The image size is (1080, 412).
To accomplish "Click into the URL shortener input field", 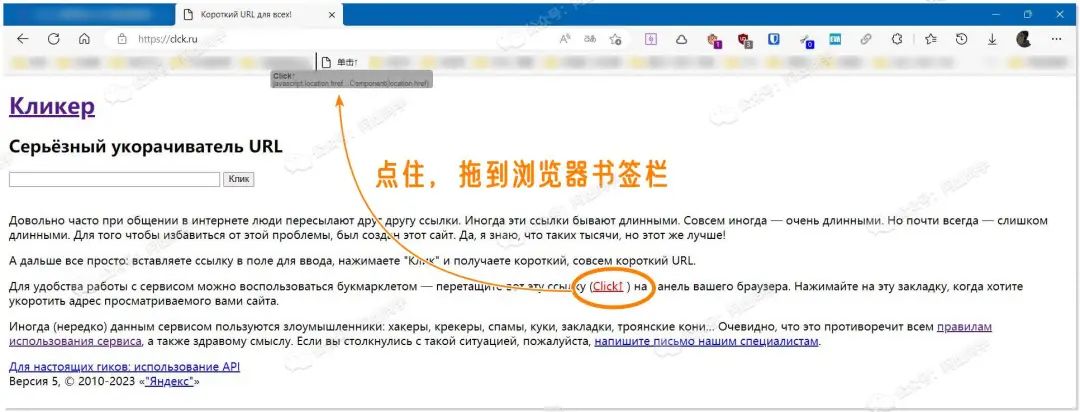I will (114, 179).
